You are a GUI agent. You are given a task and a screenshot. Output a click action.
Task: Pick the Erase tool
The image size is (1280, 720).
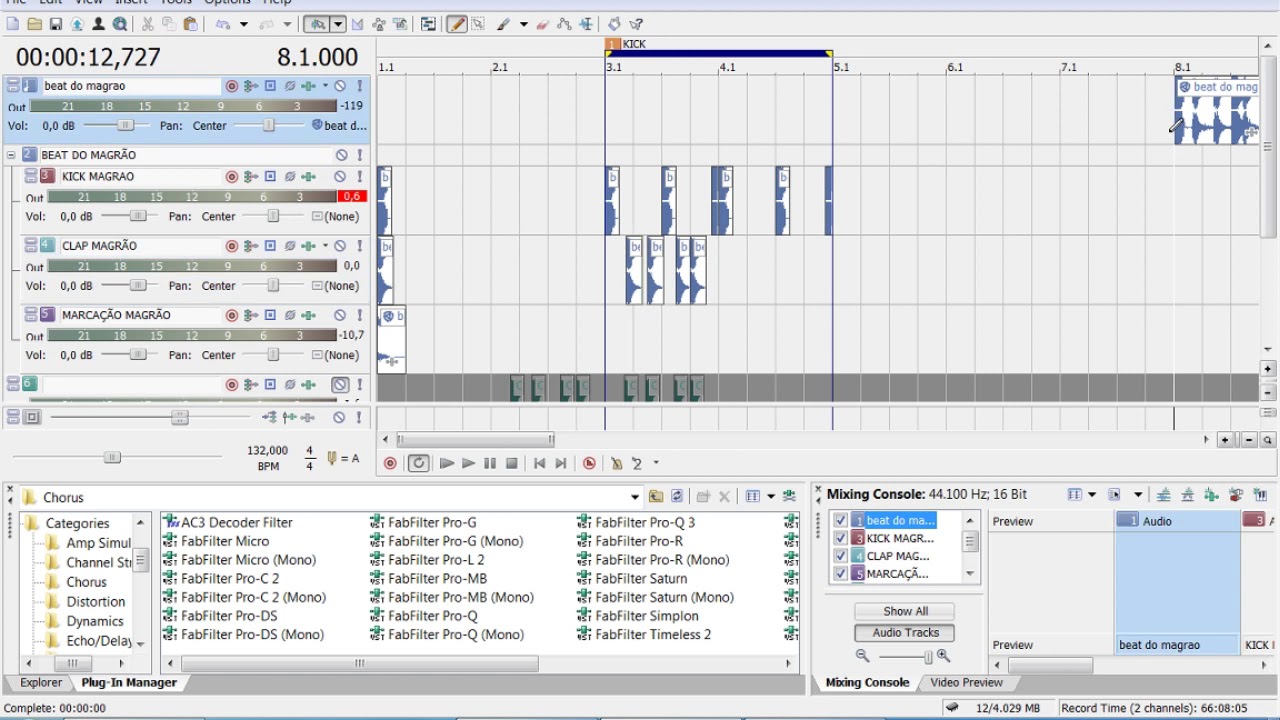(x=543, y=24)
